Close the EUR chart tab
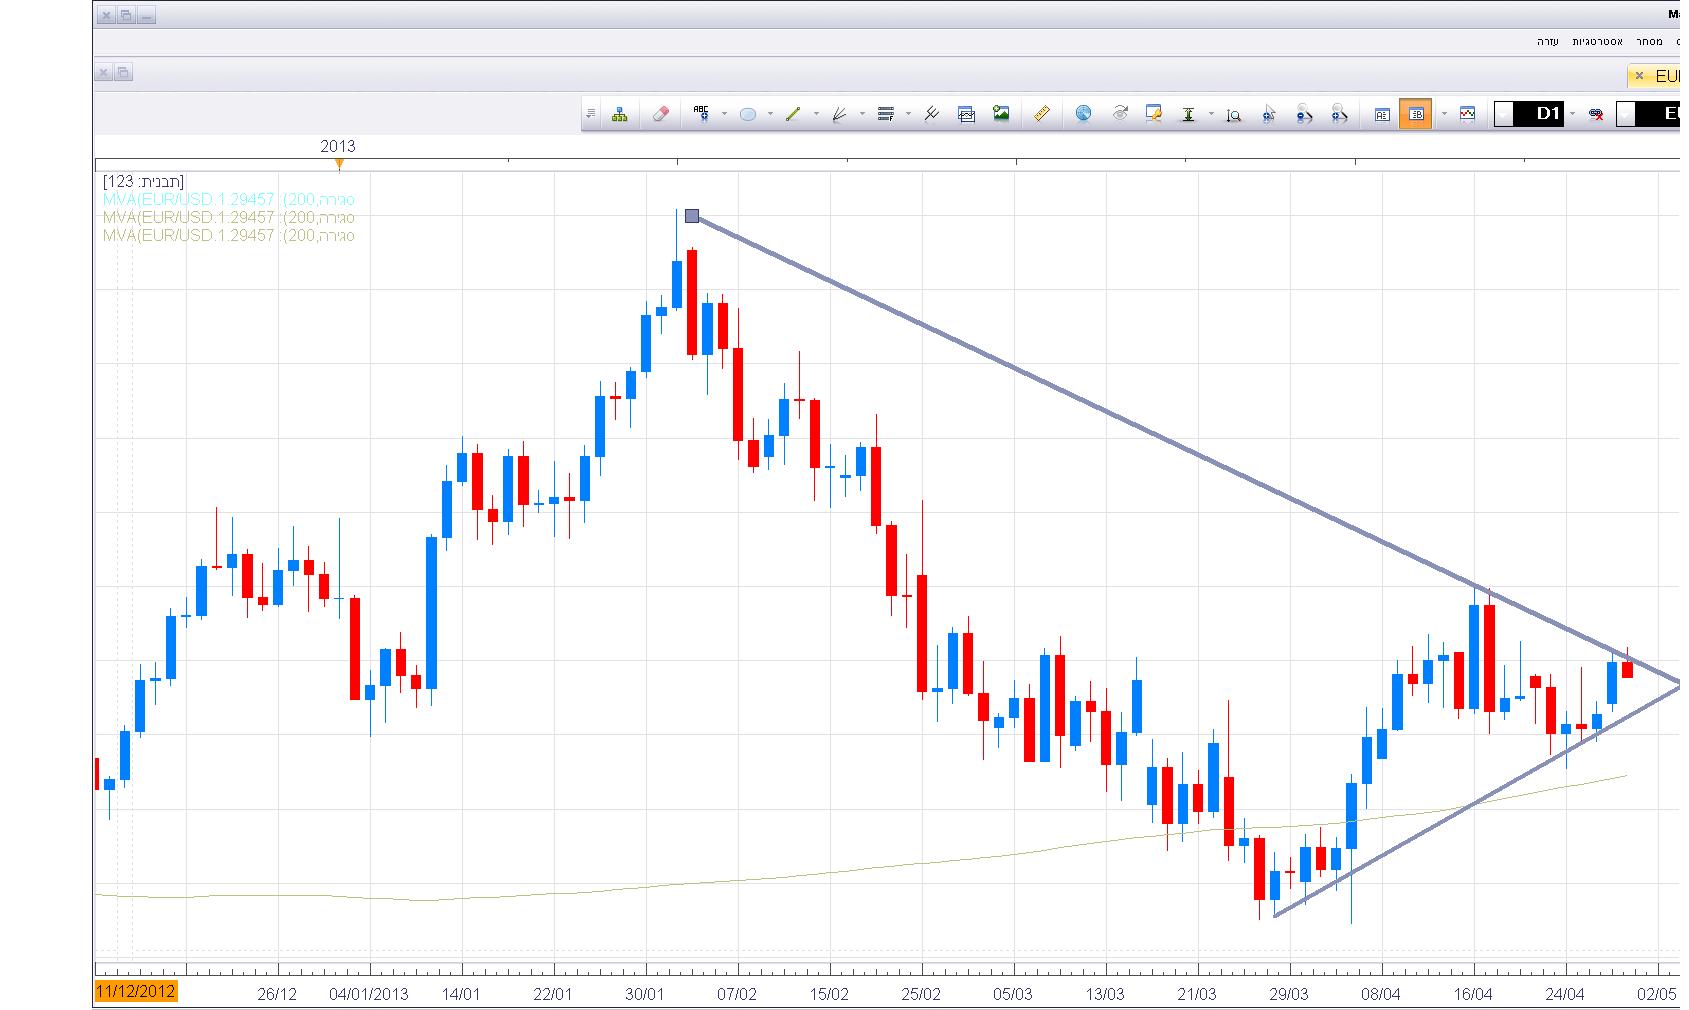The height and width of the screenshot is (1010, 1689). pyautogui.click(x=1639, y=76)
